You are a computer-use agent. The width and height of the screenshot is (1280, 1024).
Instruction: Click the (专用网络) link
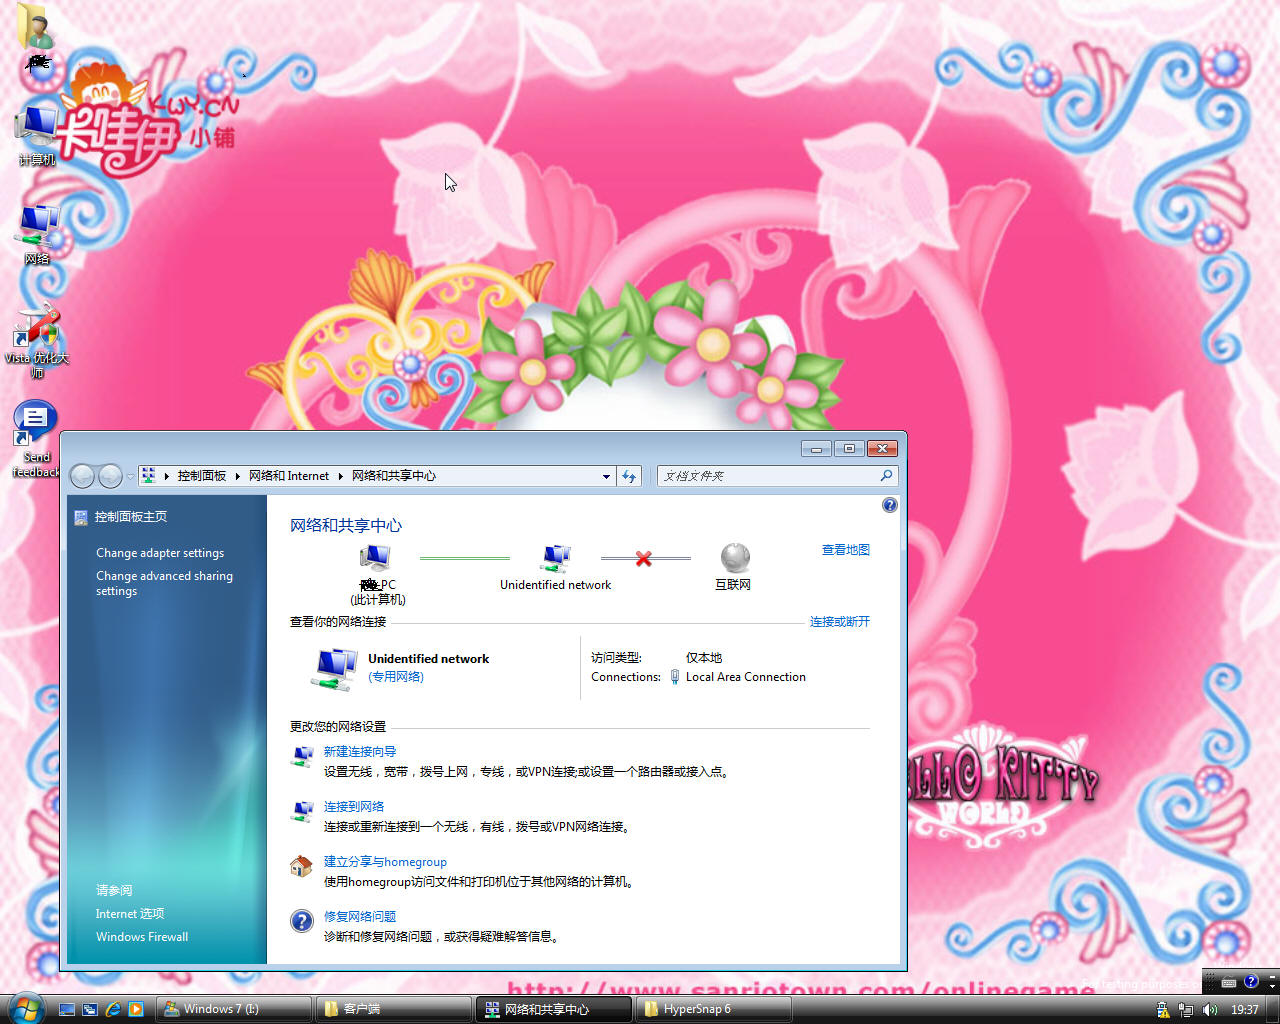point(396,677)
